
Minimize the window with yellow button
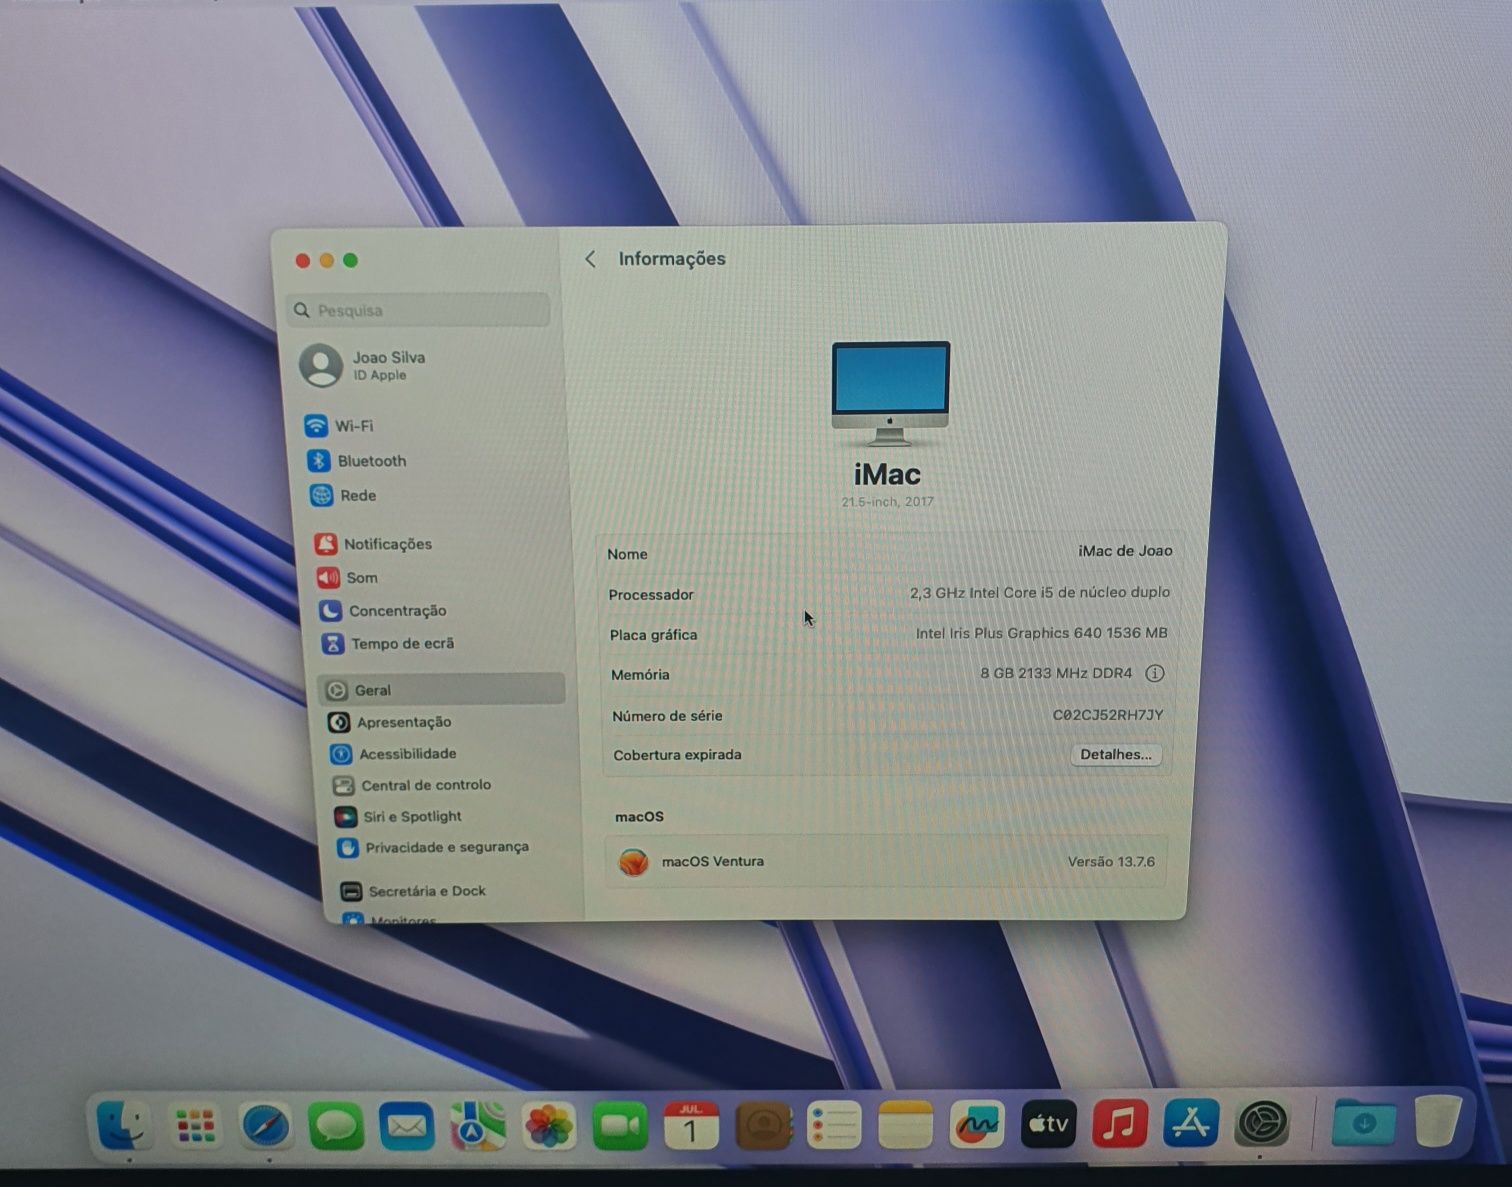point(327,260)
